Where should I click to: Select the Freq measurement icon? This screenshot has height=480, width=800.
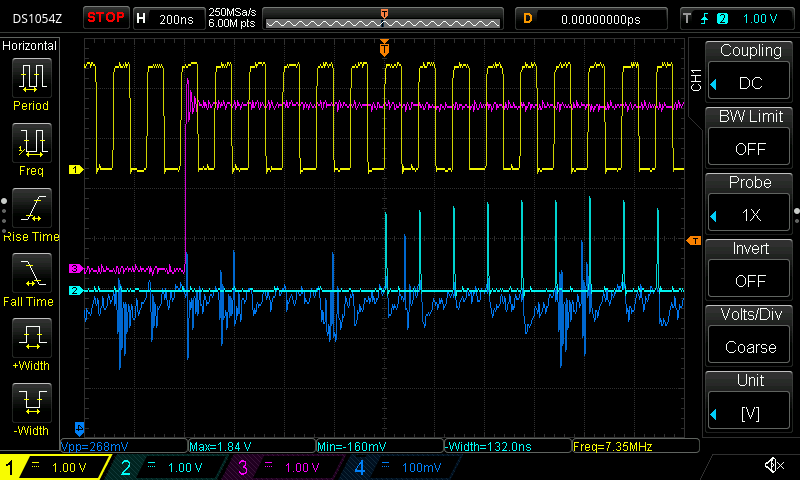click(x=31, y=143)
